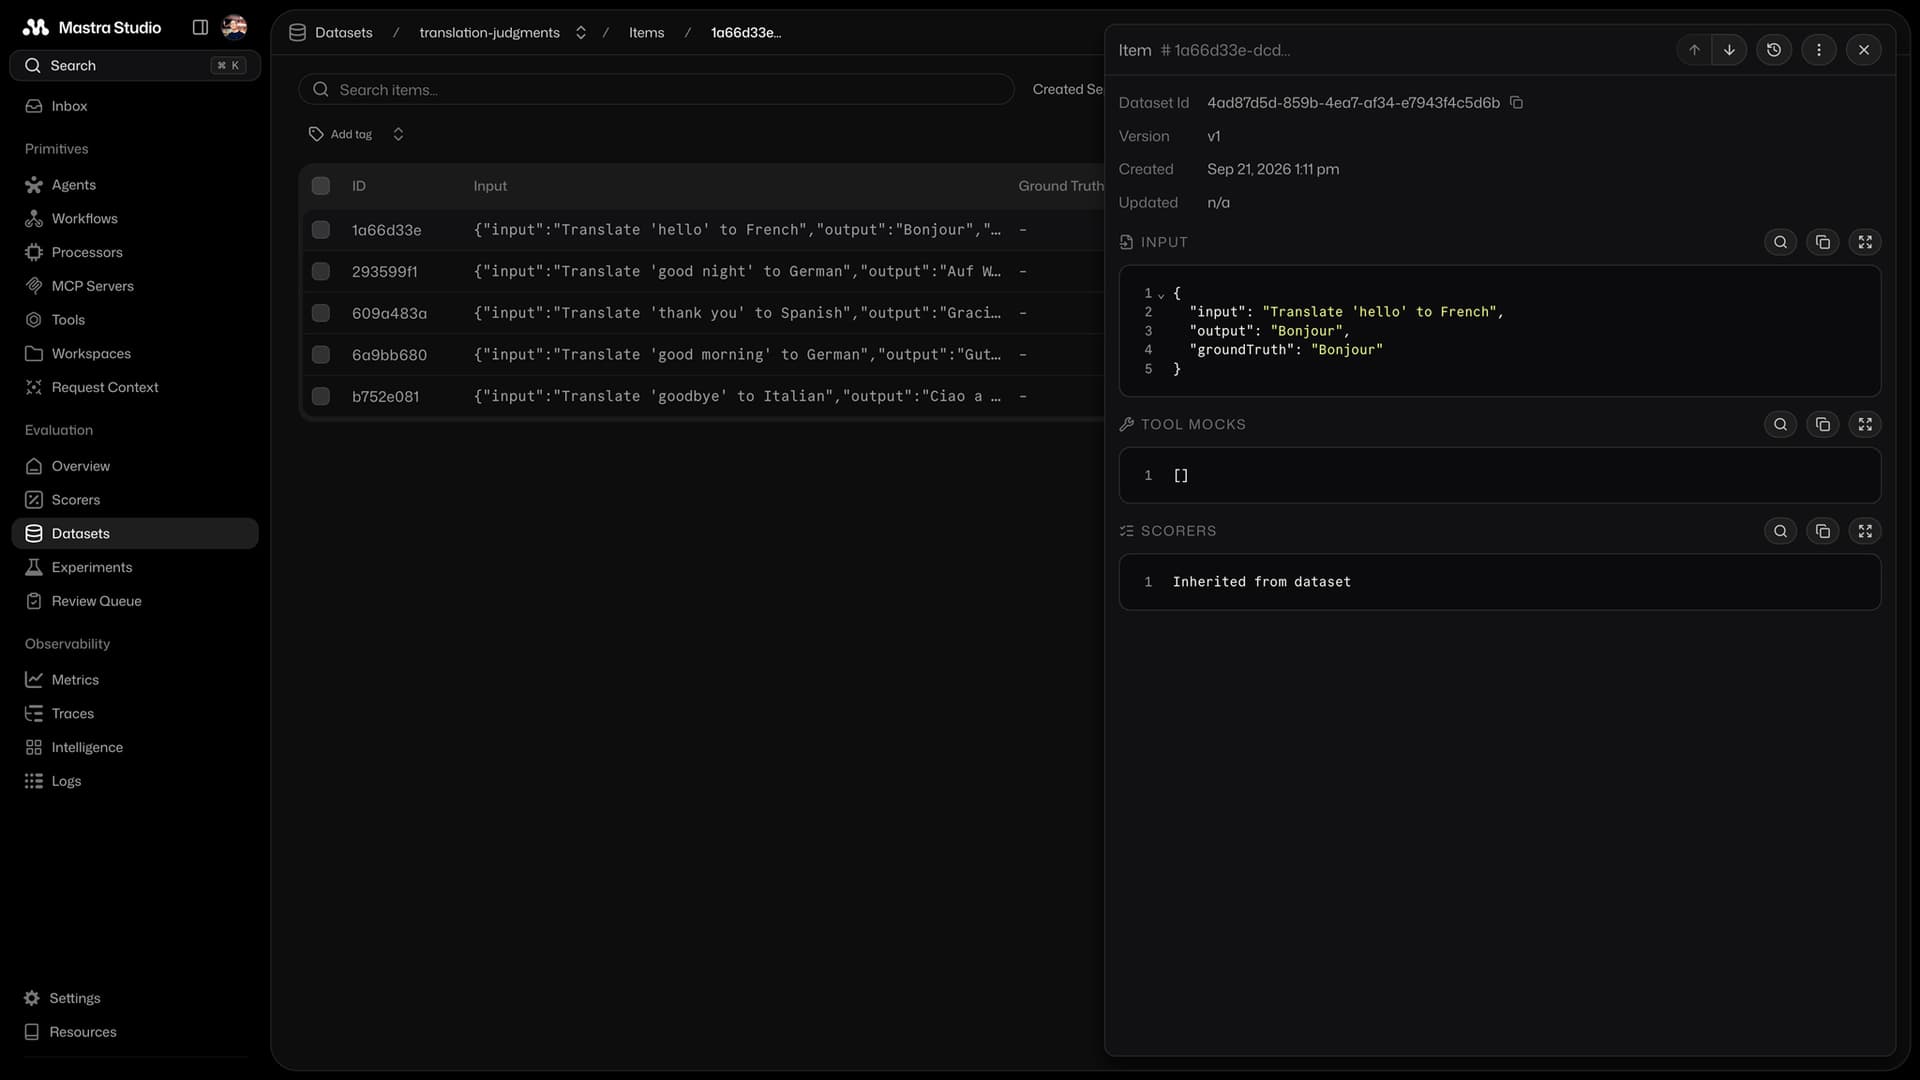This screenshot has height=1080, width=1920.
Task: Open item version history icon
Action: [x=1774, y=50]
